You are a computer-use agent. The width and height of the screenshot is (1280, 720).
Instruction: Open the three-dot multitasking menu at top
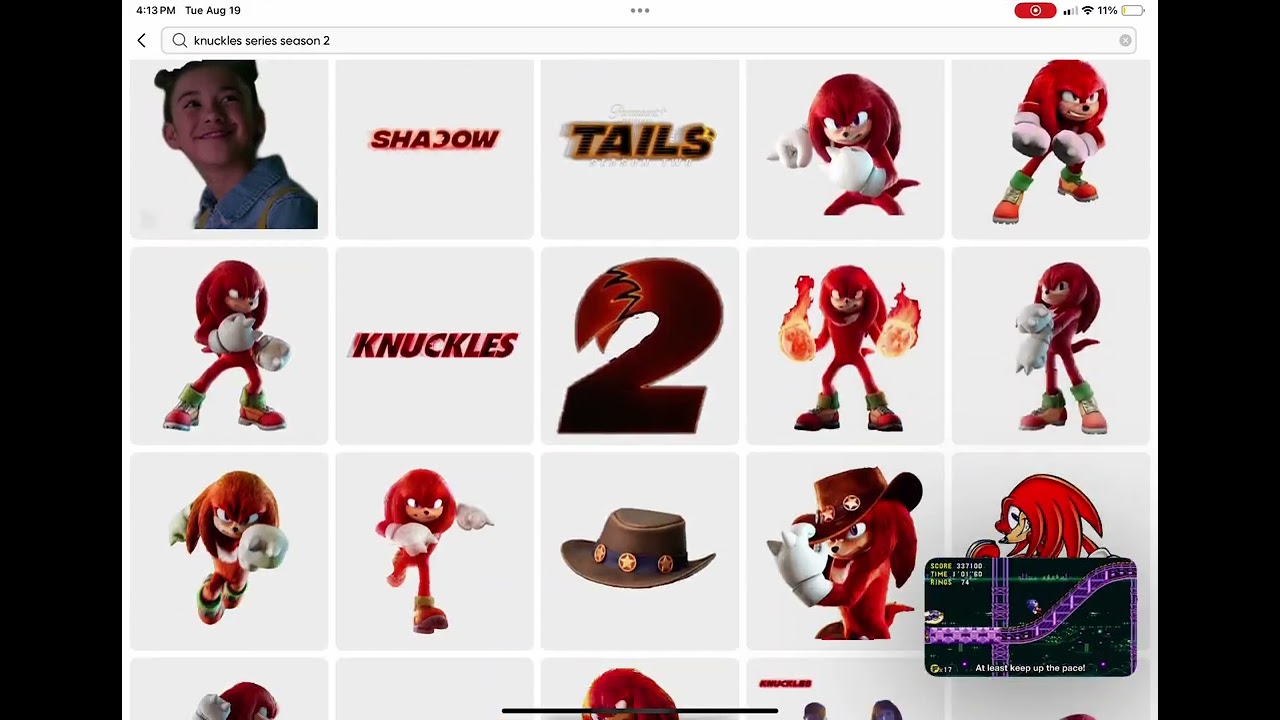coord(640,11)
